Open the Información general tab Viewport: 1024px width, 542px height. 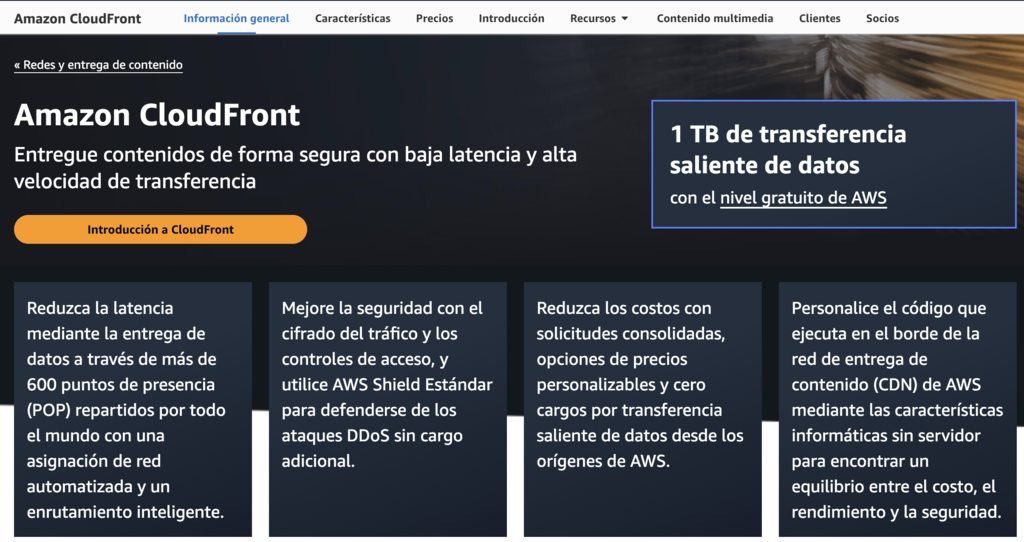click(x=236, y=18)
